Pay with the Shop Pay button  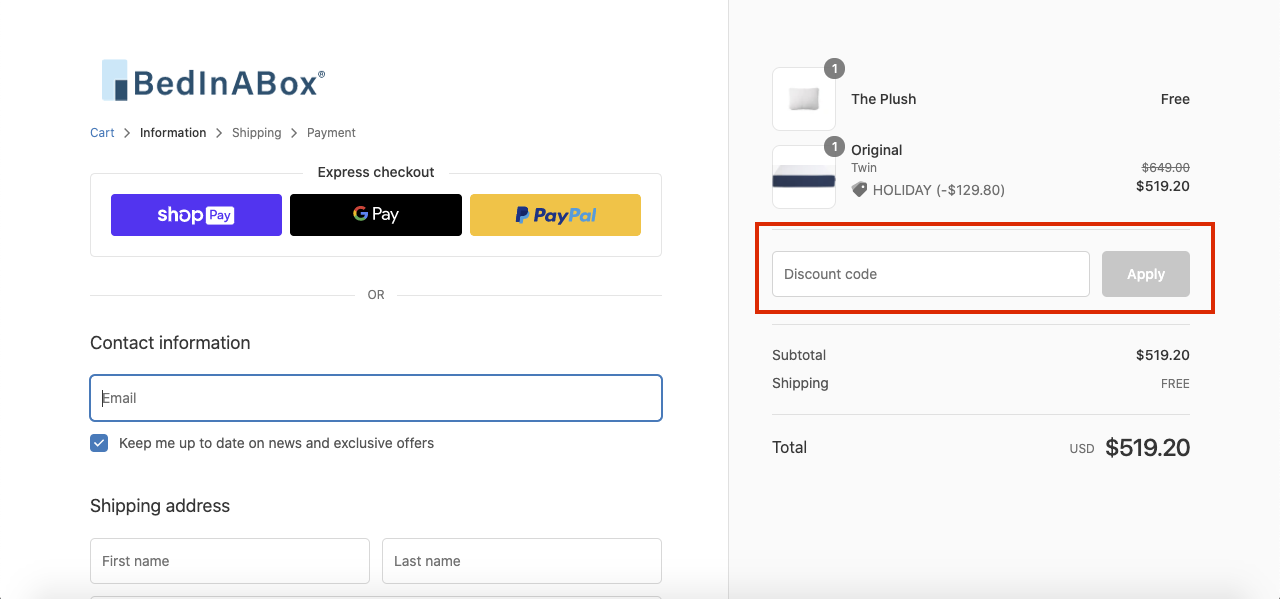(196, 215)
